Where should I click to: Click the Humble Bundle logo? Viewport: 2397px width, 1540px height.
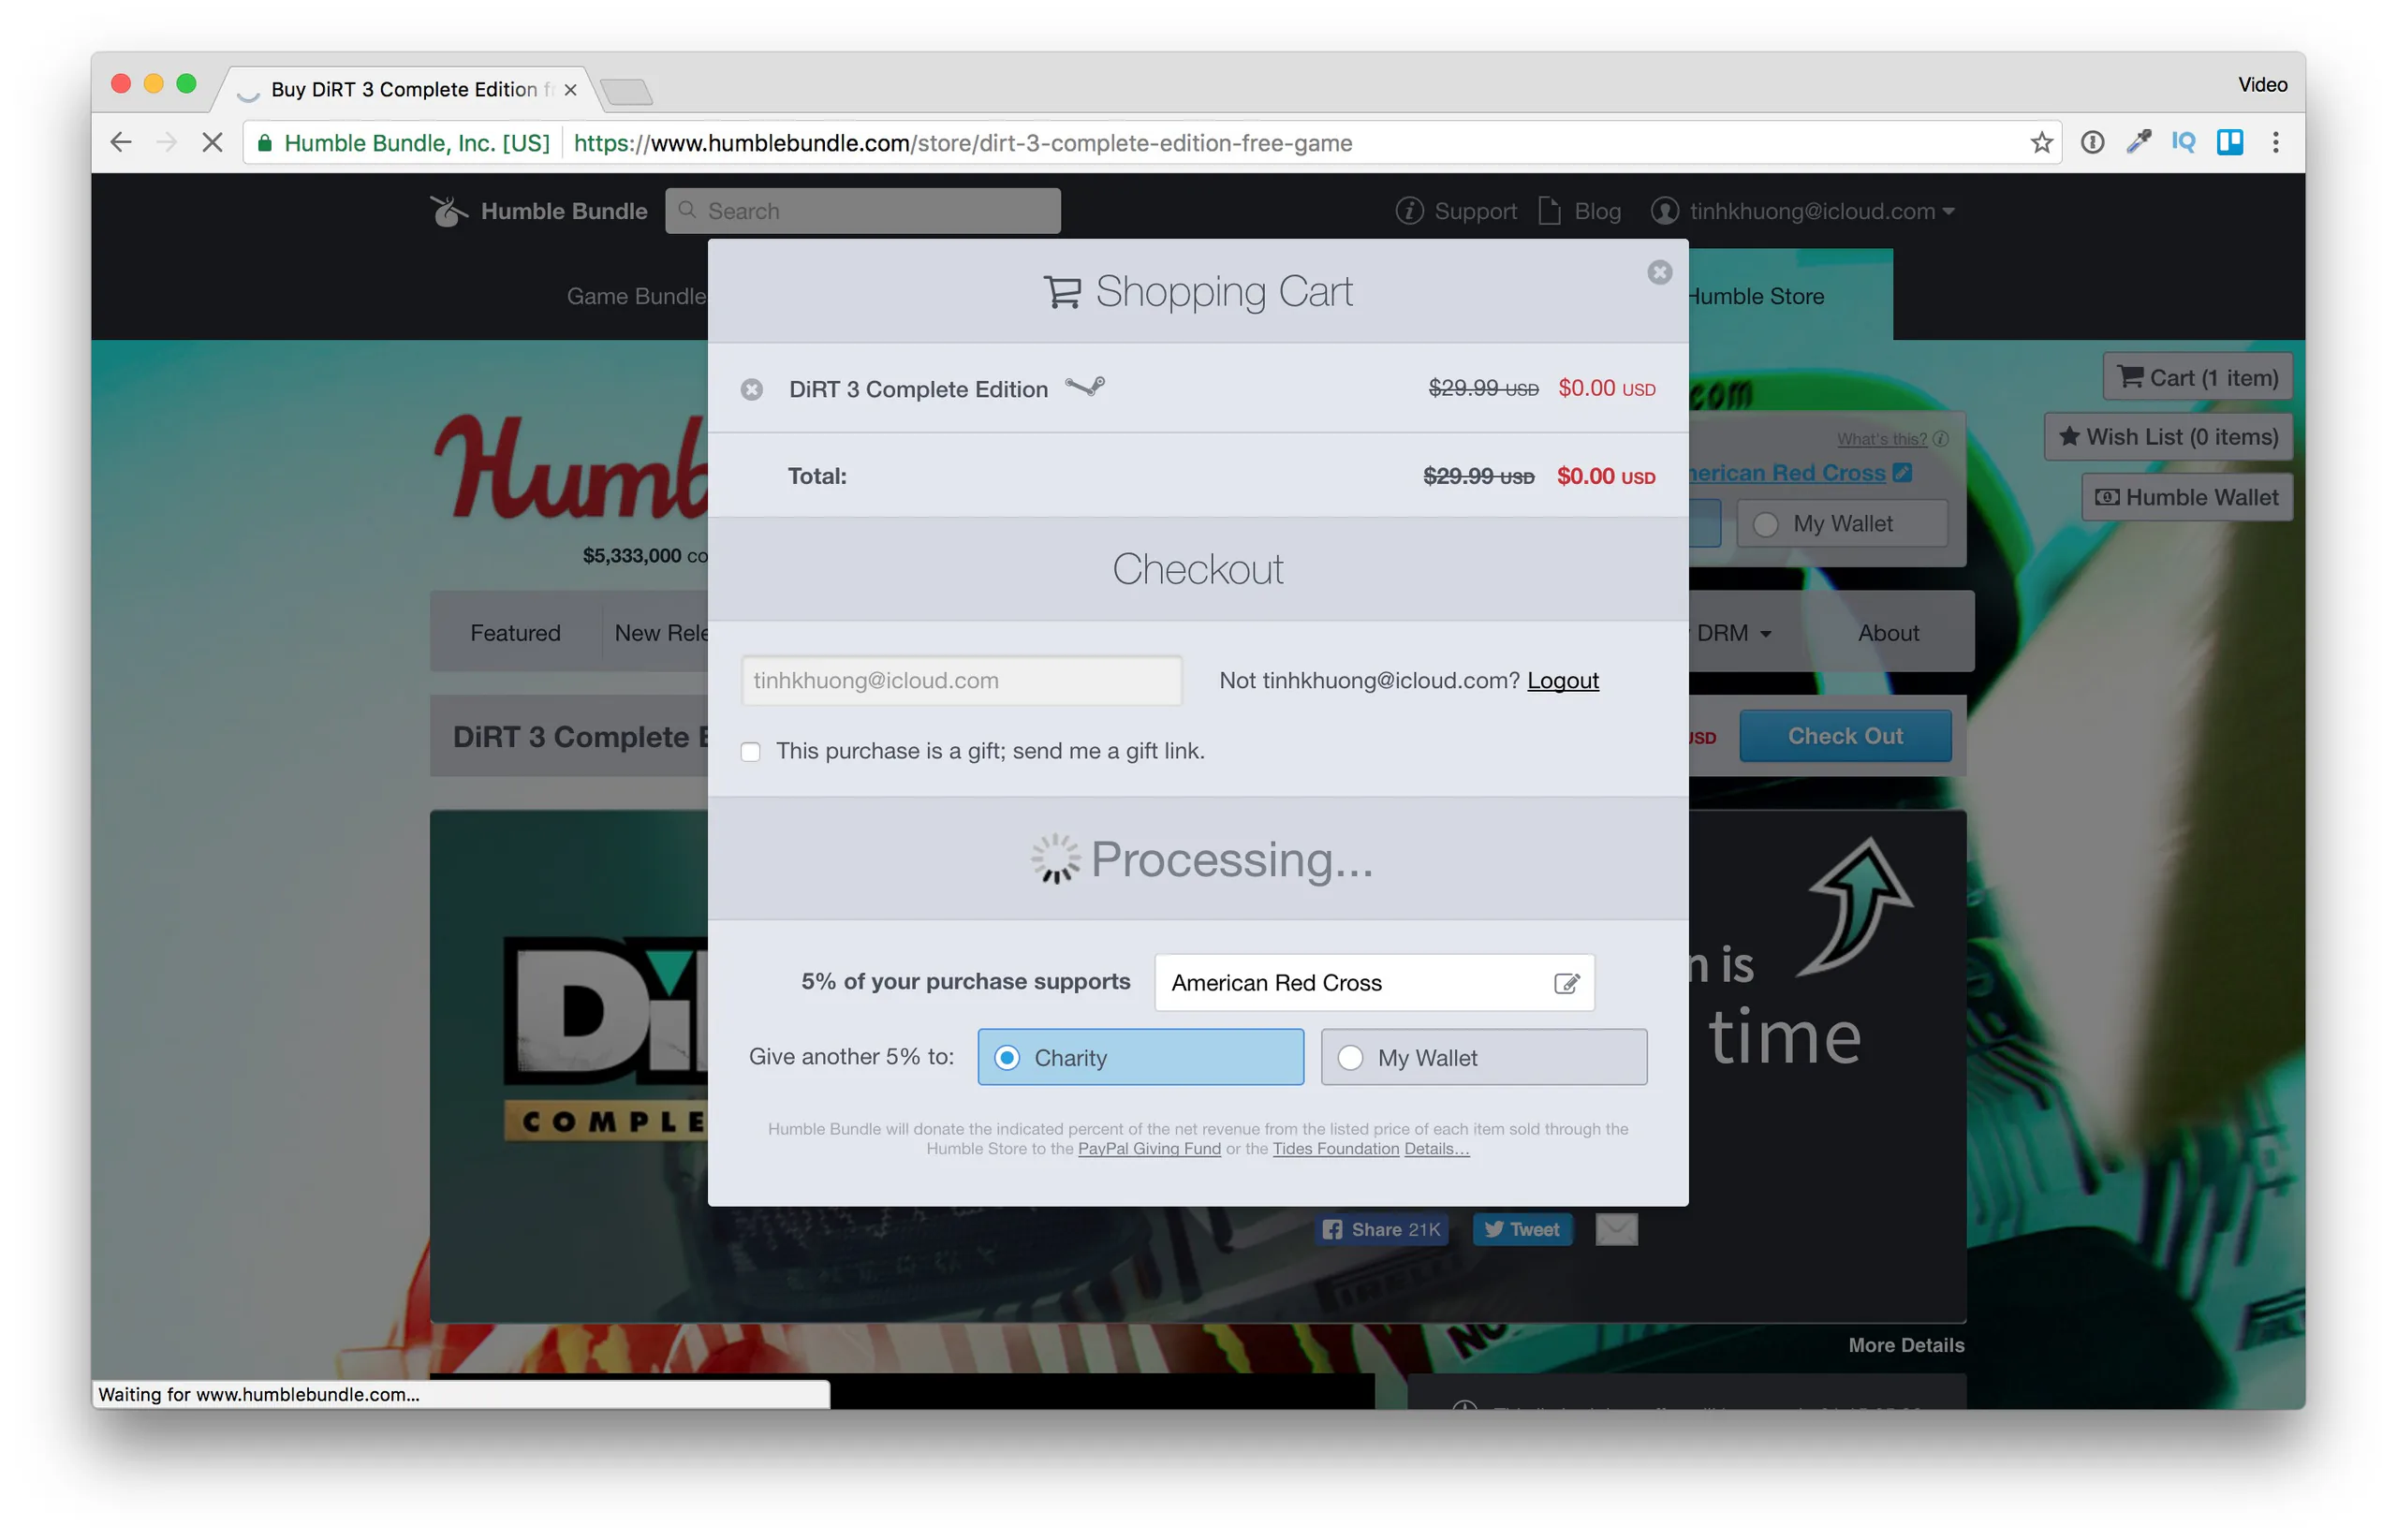539,211
